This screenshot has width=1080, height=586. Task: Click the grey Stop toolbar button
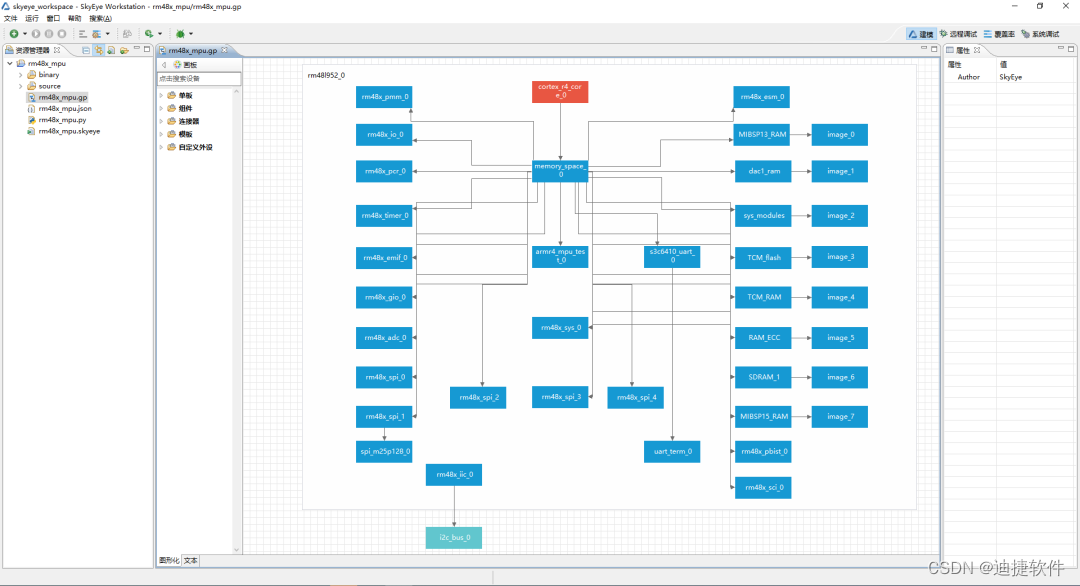click(x=62, y=34)
